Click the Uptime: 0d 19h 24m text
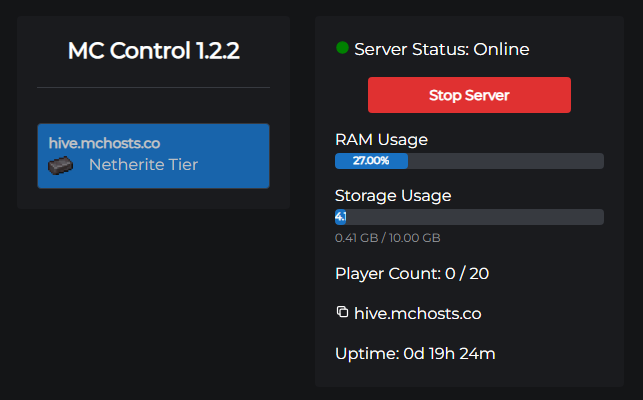 [415, 354]
